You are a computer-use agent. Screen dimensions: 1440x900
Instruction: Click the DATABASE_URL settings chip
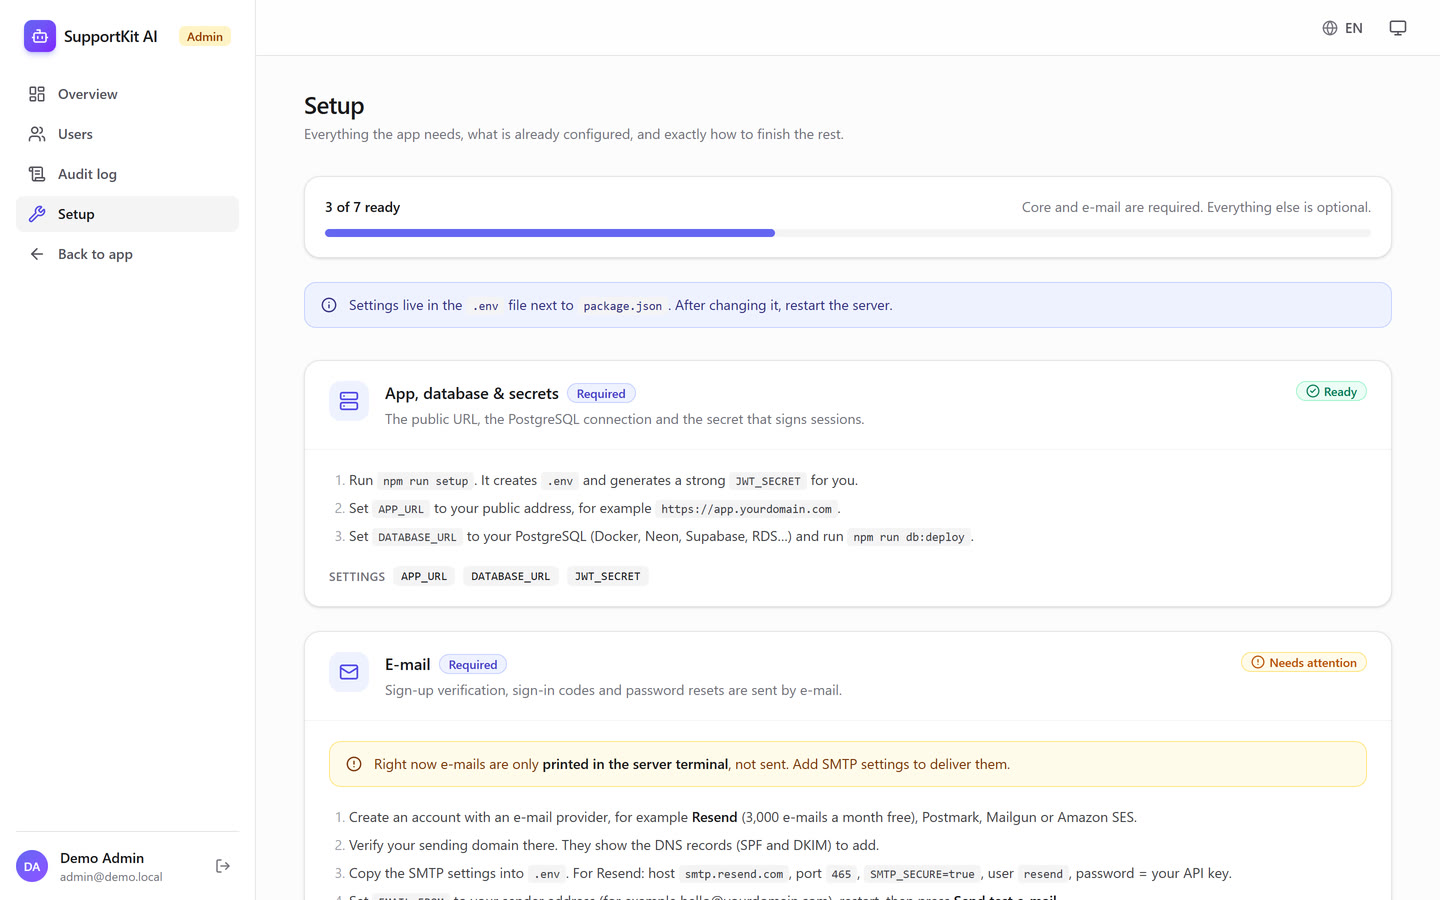(511, 576)
